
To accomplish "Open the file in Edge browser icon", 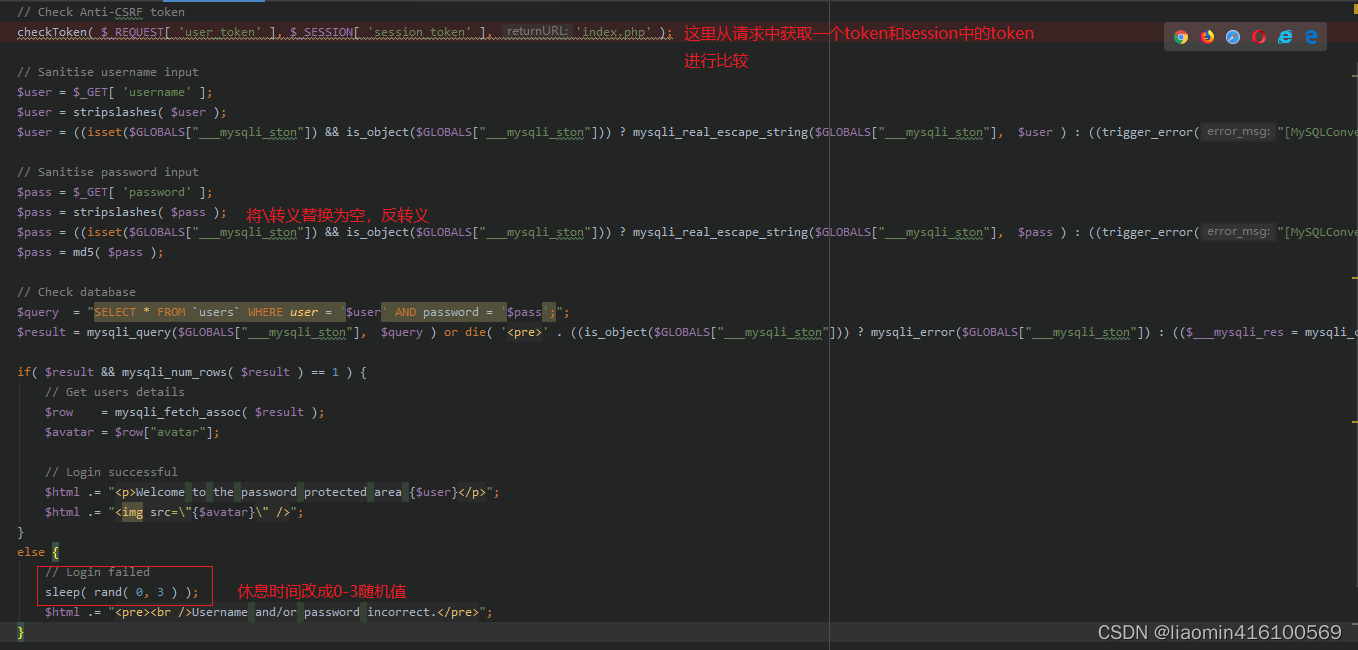I will click(1311, 37).
